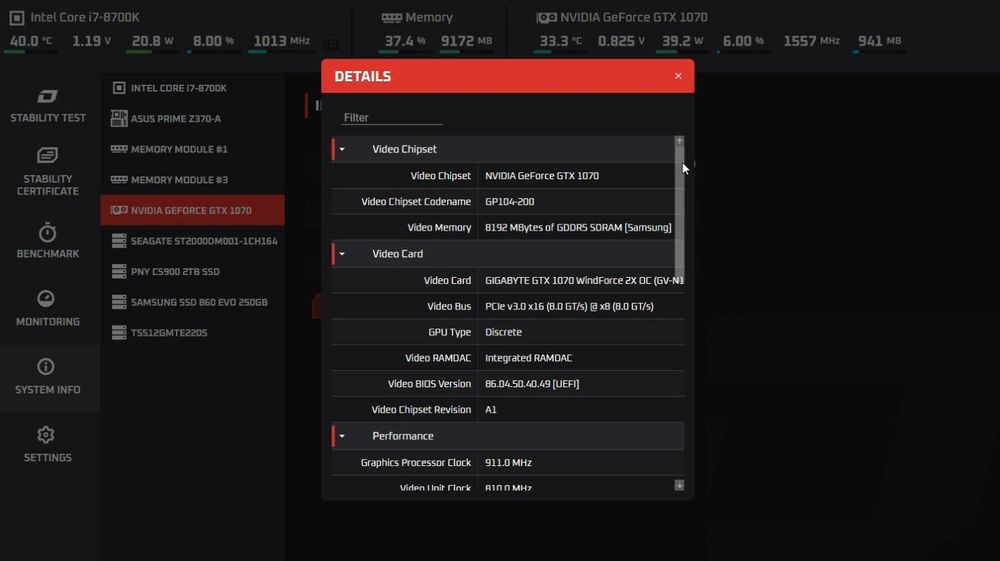Click the GIGABYTE GTX 1070 WindForce 2X OC value
The image size is (1000, 561).
point(584,280)
